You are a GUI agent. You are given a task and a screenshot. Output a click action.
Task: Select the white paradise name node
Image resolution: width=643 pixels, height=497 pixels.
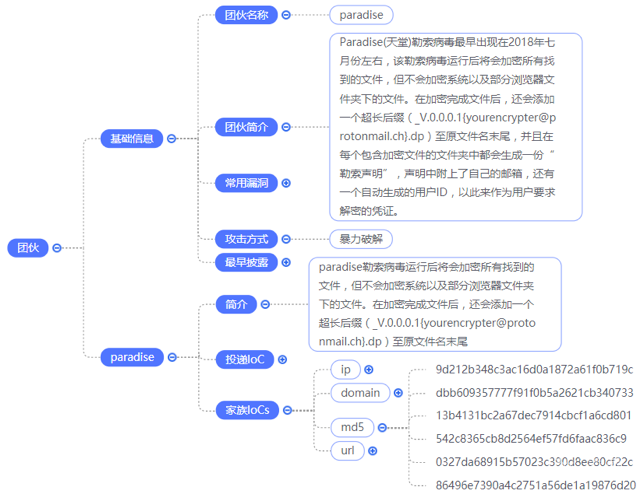pos(361,15)
